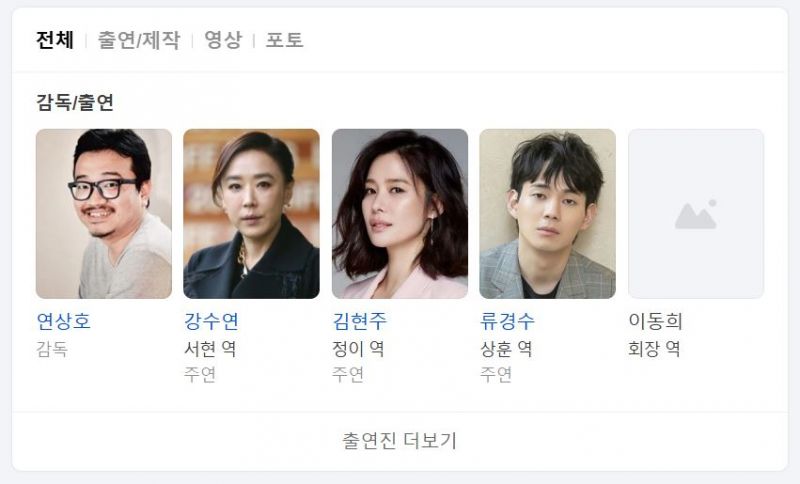Screen dimensions: 800x484
Task: Open the 포토 tab
Action: click(x=285, y=40)
